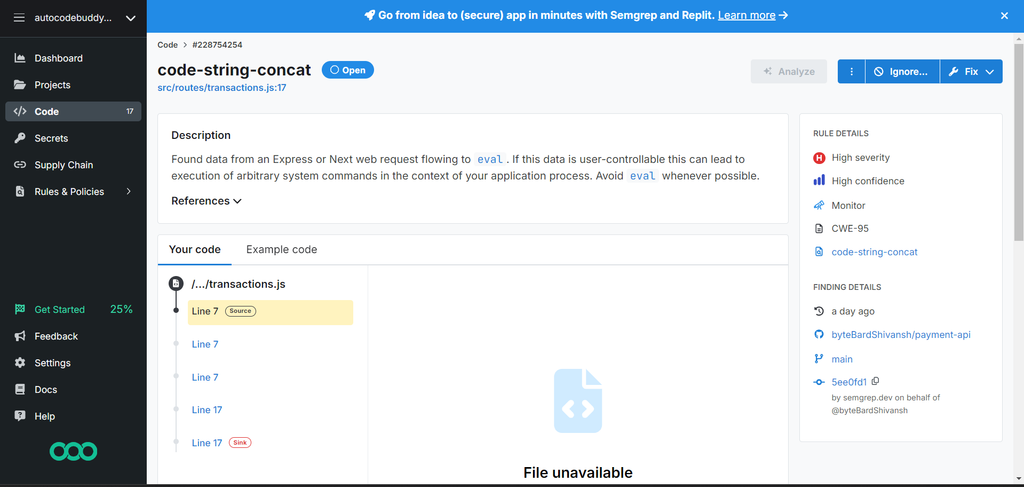Click the Analyze button

tap(789, 72)
